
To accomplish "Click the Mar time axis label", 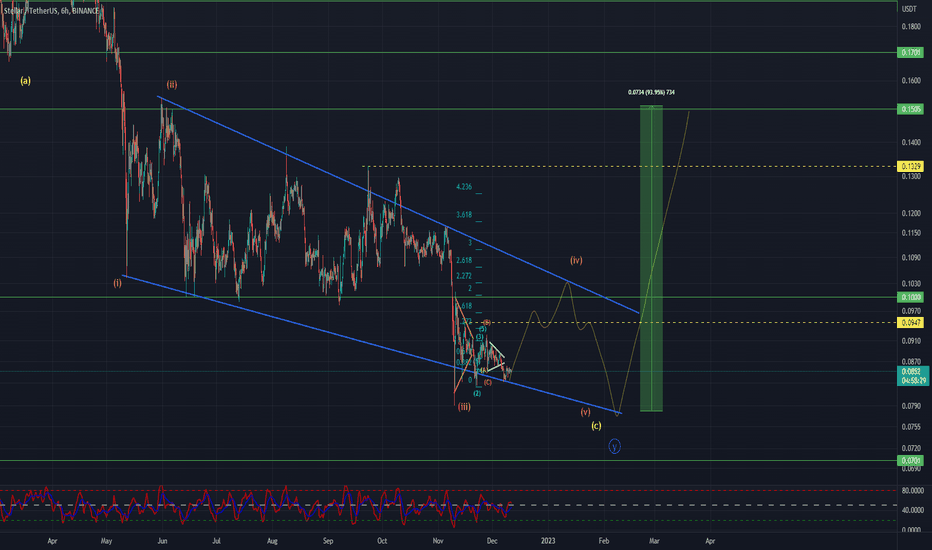I will tap(654, 541).
